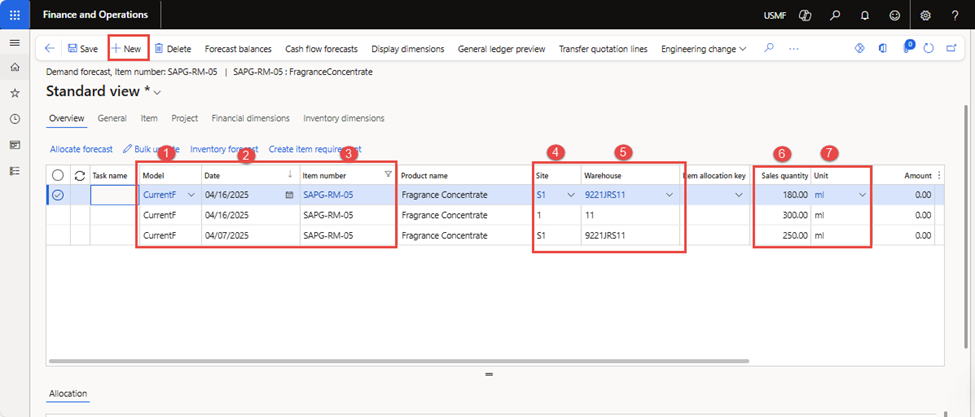Viewport: 975px width, 417px height.
Task: Open Workspaces icon in the sidebar
Action: pos(15,145)
